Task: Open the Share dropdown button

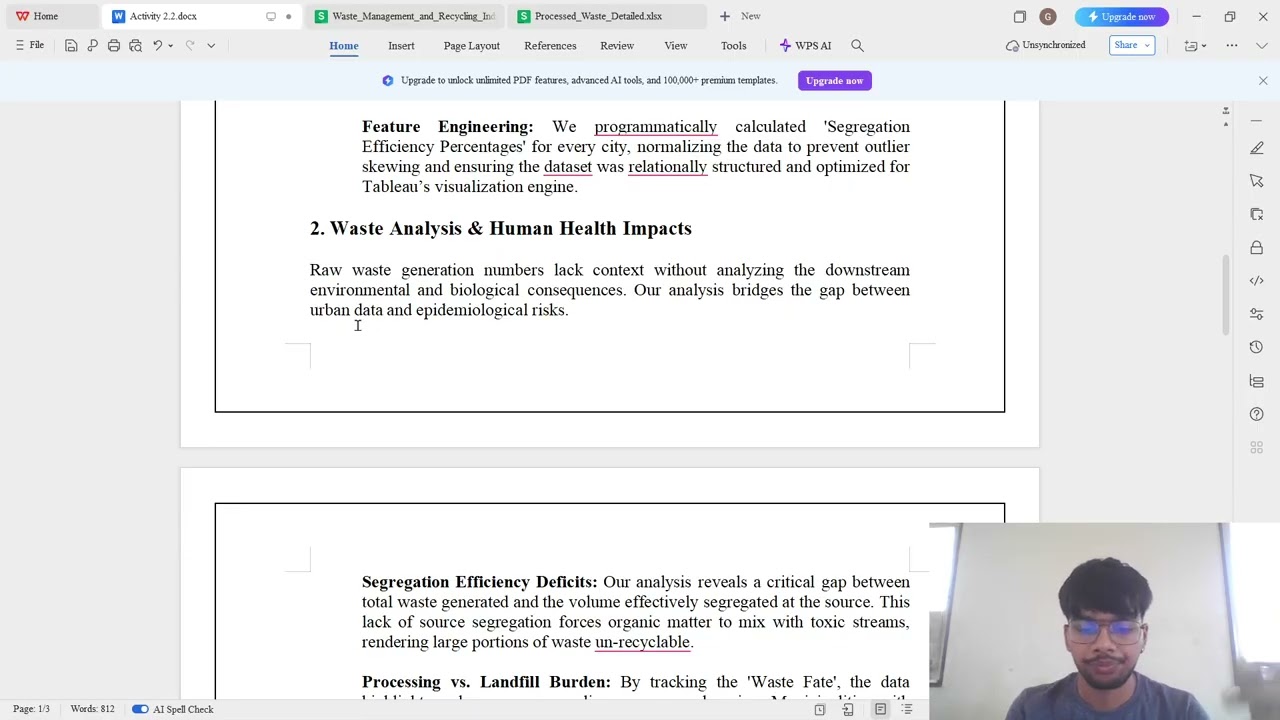Action: coord(1132,45)
